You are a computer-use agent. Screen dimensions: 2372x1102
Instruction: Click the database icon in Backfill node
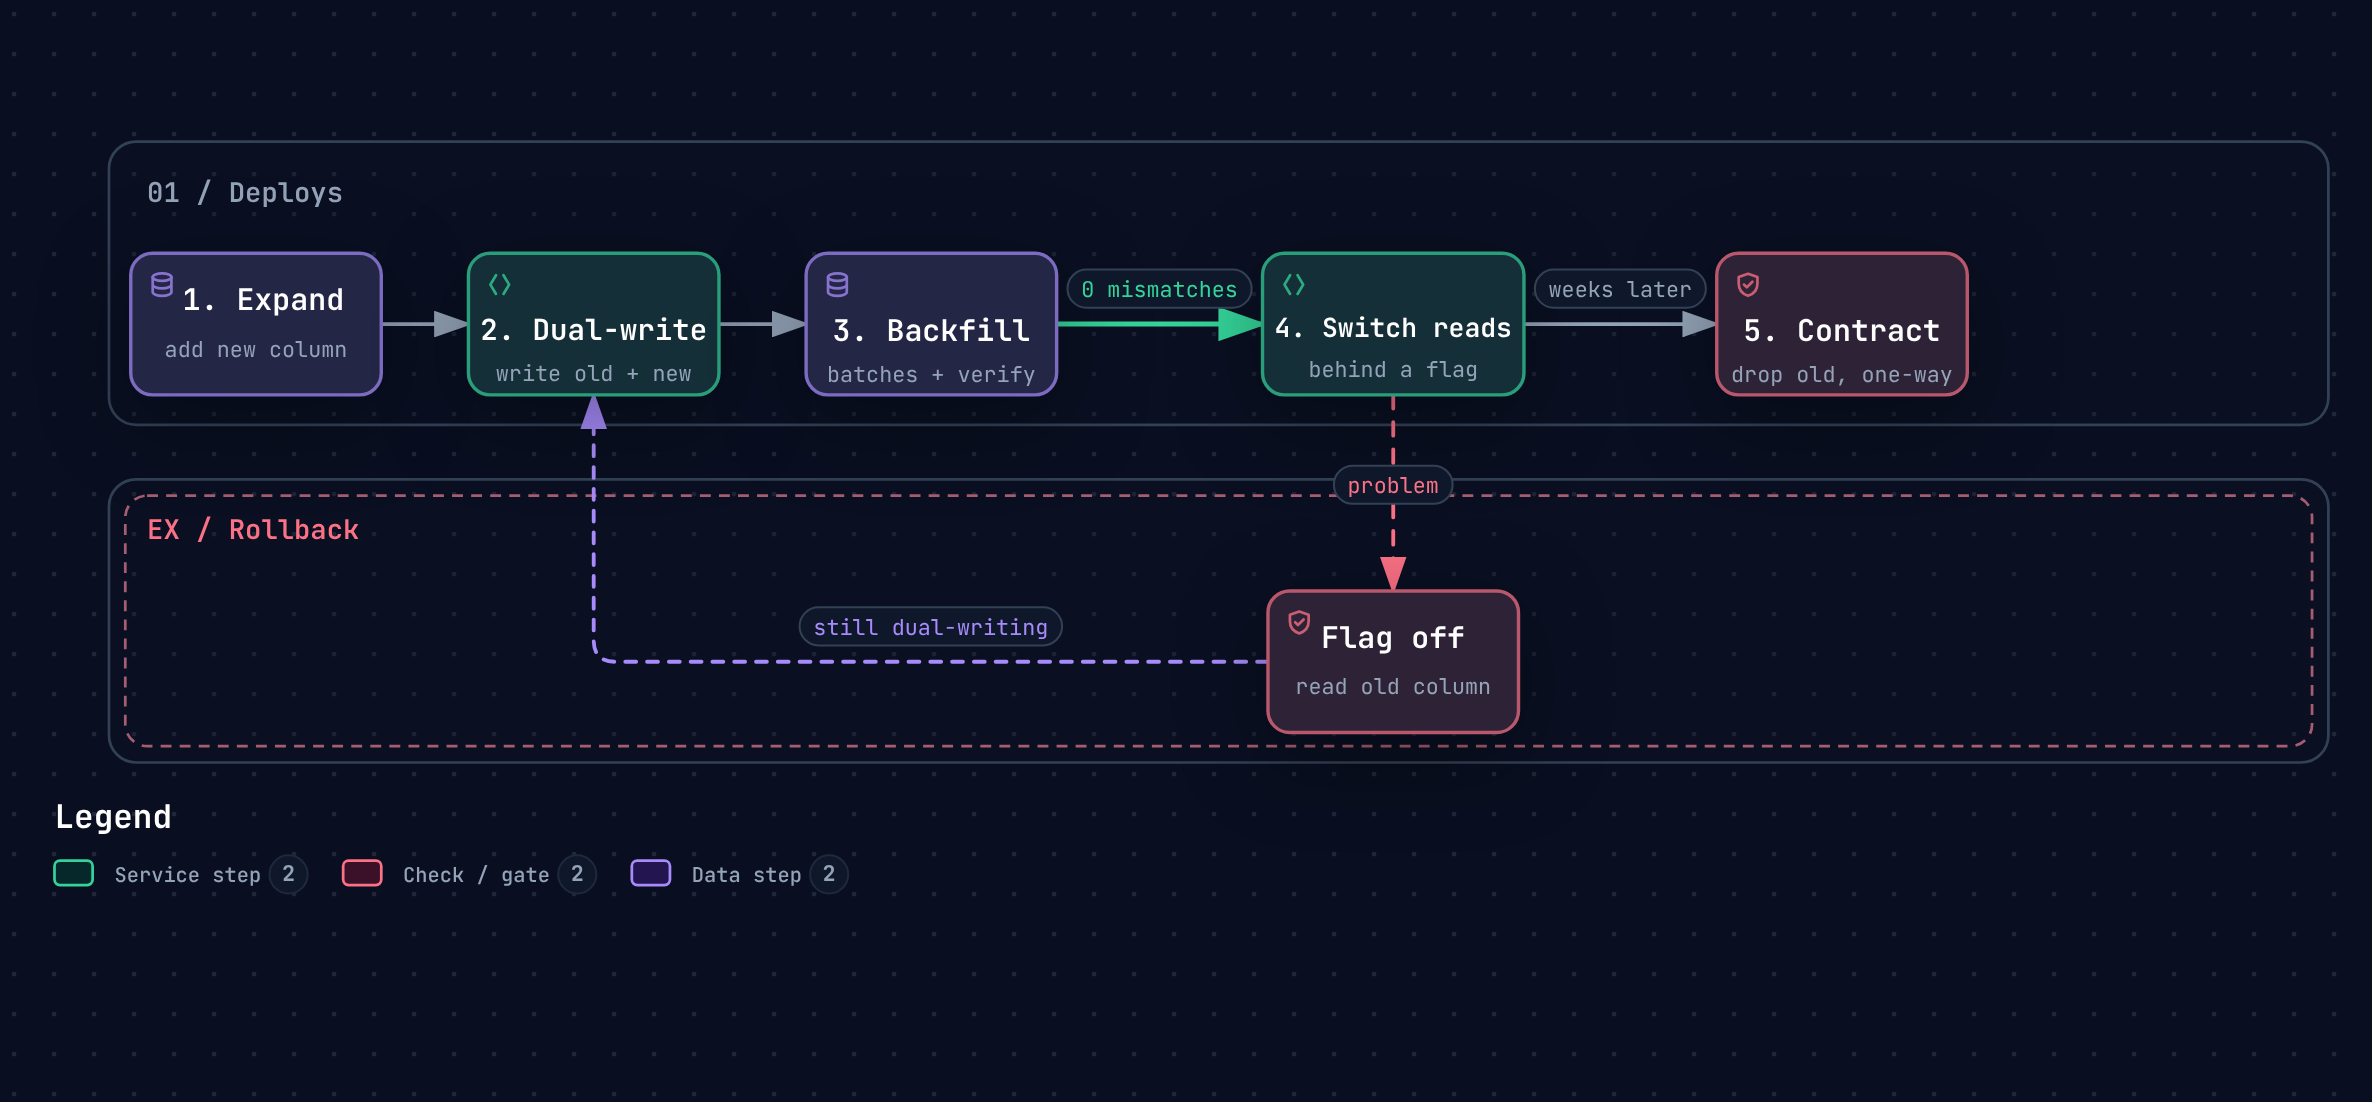click(838, 285)
